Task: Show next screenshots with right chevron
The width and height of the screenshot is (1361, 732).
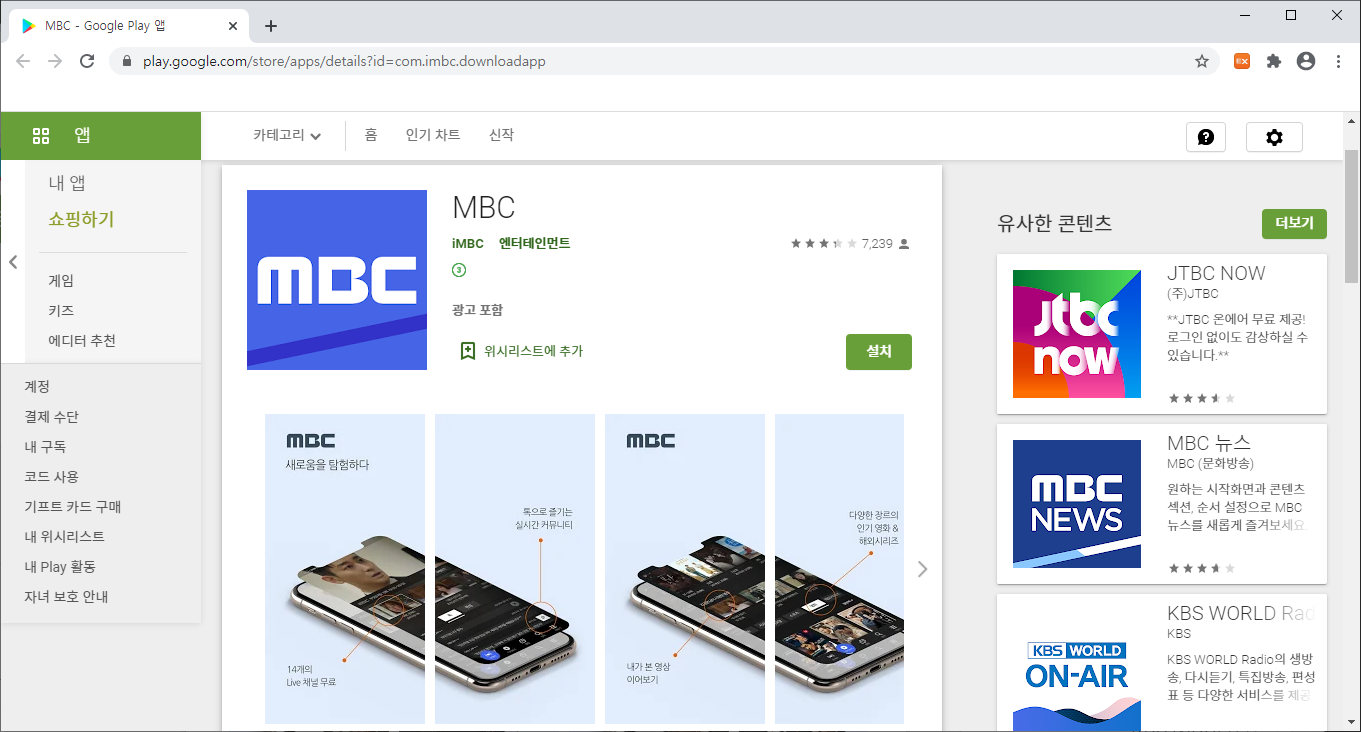Action: click(x=922, y=569)
